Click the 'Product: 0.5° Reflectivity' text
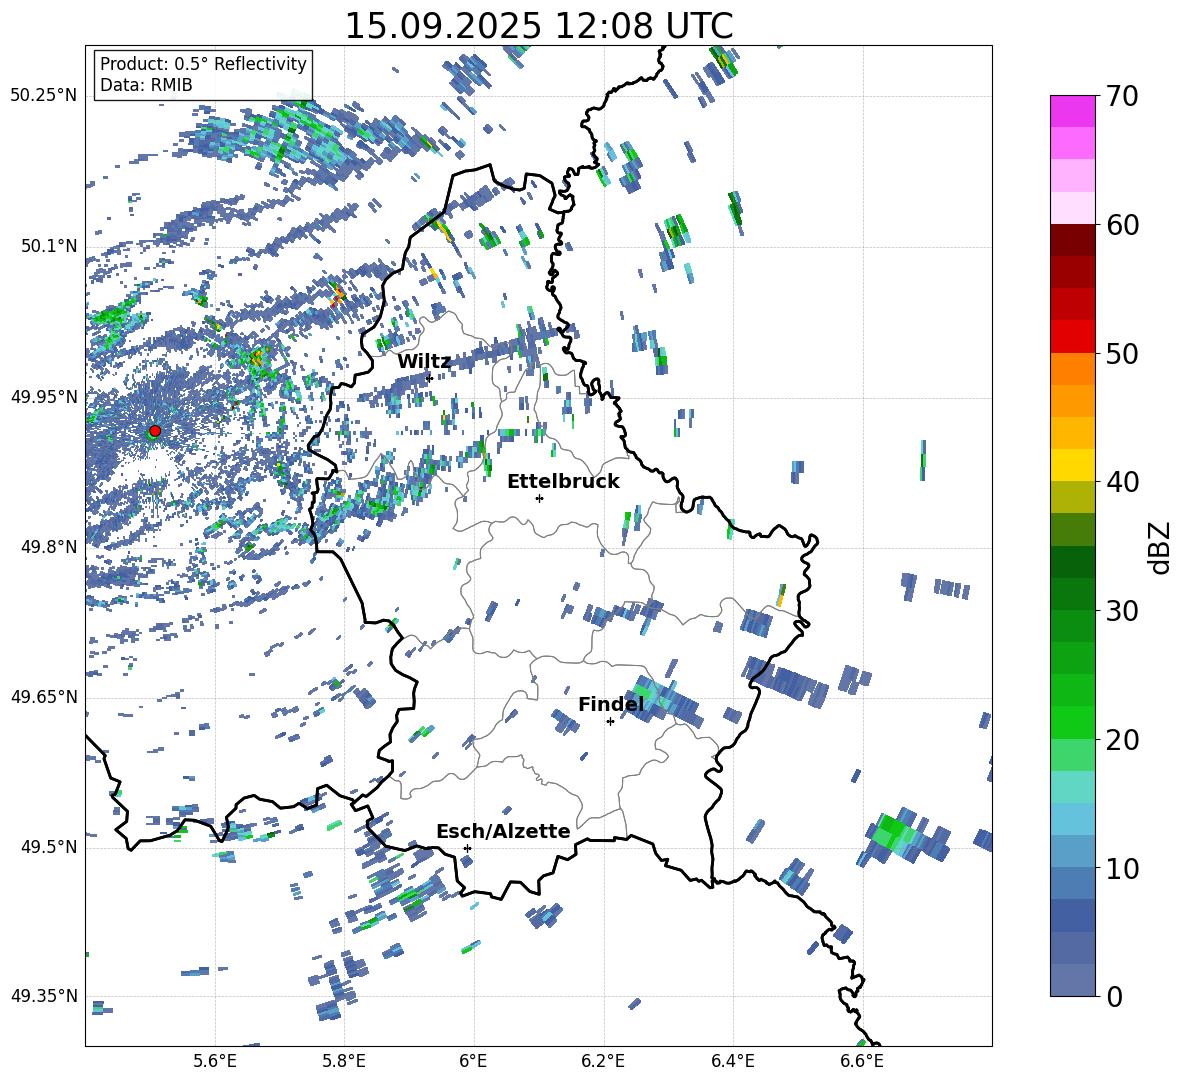This screenshot has height=1081, width=1184. pos(203,64)
